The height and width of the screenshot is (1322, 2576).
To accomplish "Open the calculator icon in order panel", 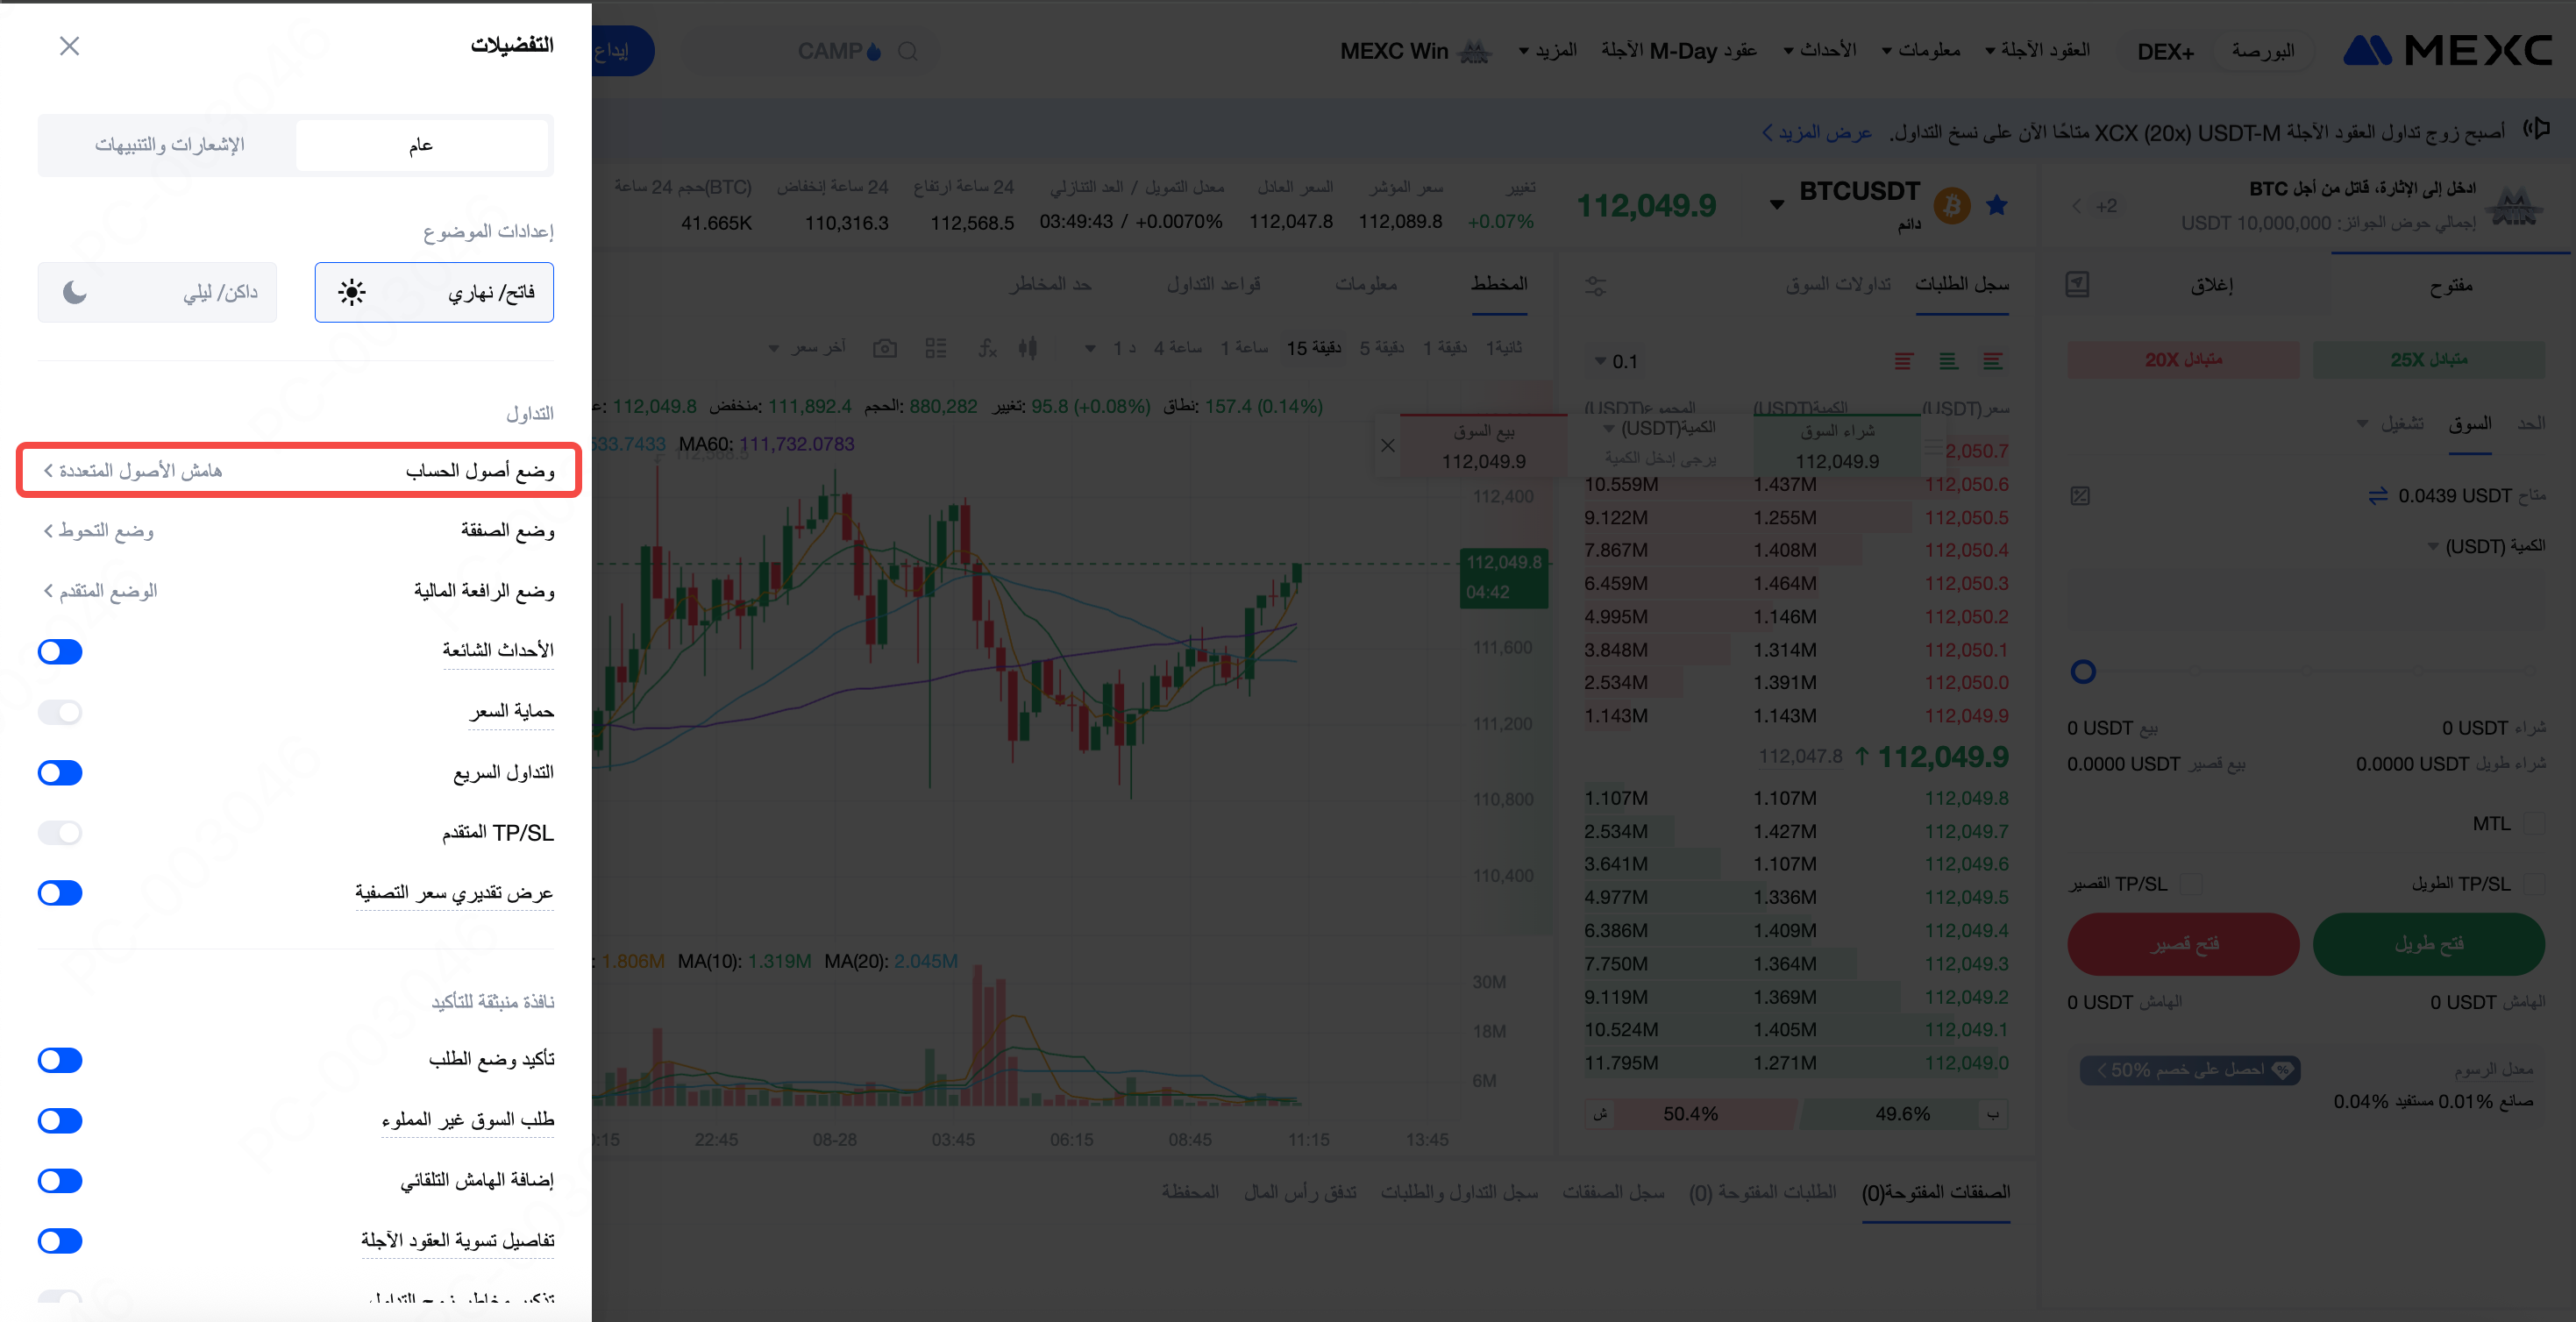I will point(2078,285).
